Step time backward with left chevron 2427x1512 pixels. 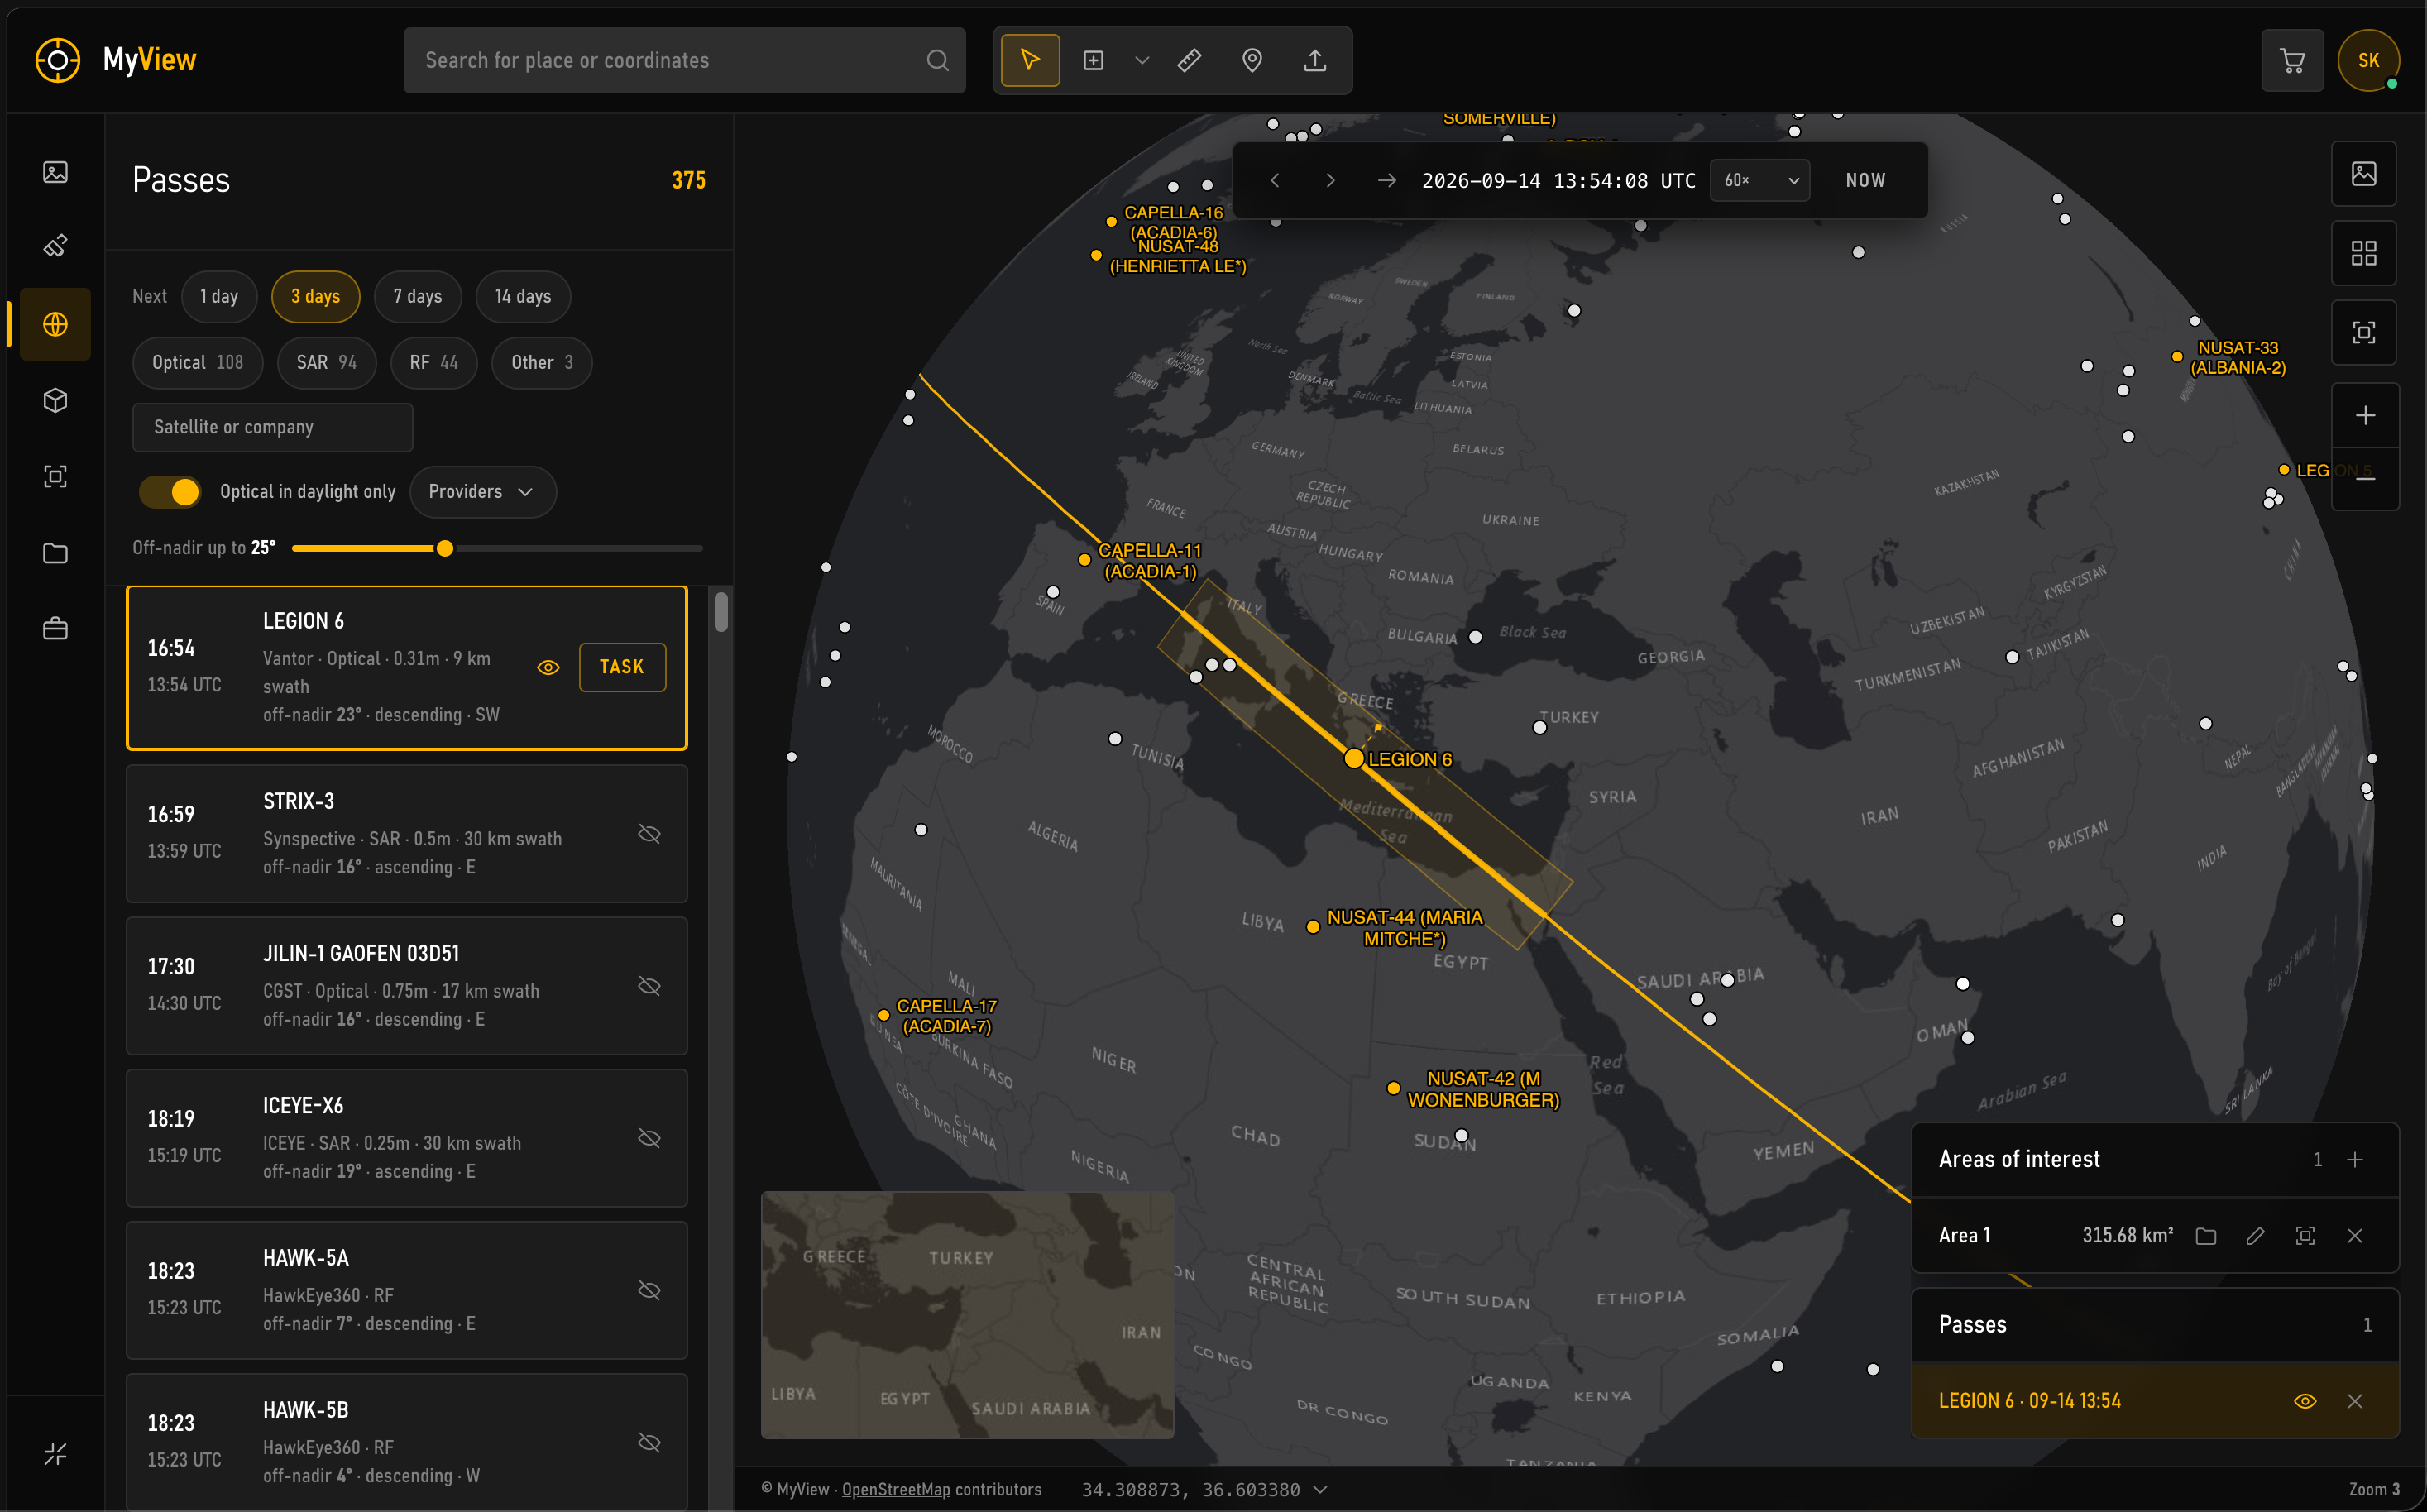1274,180
